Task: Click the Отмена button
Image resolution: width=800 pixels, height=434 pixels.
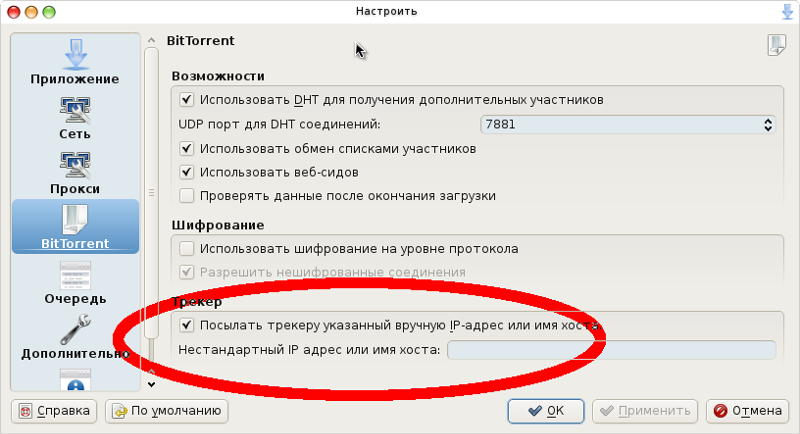Action: (747, 411)
